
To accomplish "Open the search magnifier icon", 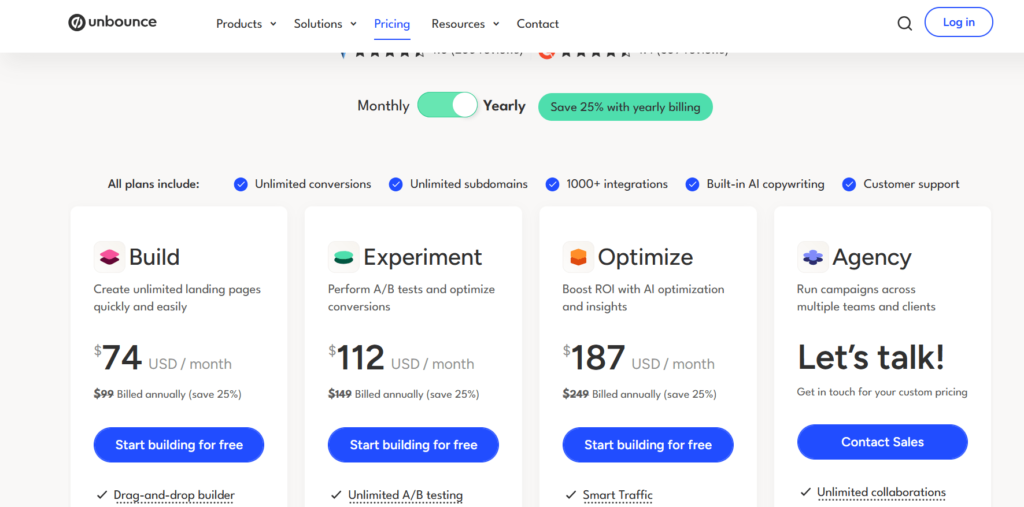I will 904,24.
